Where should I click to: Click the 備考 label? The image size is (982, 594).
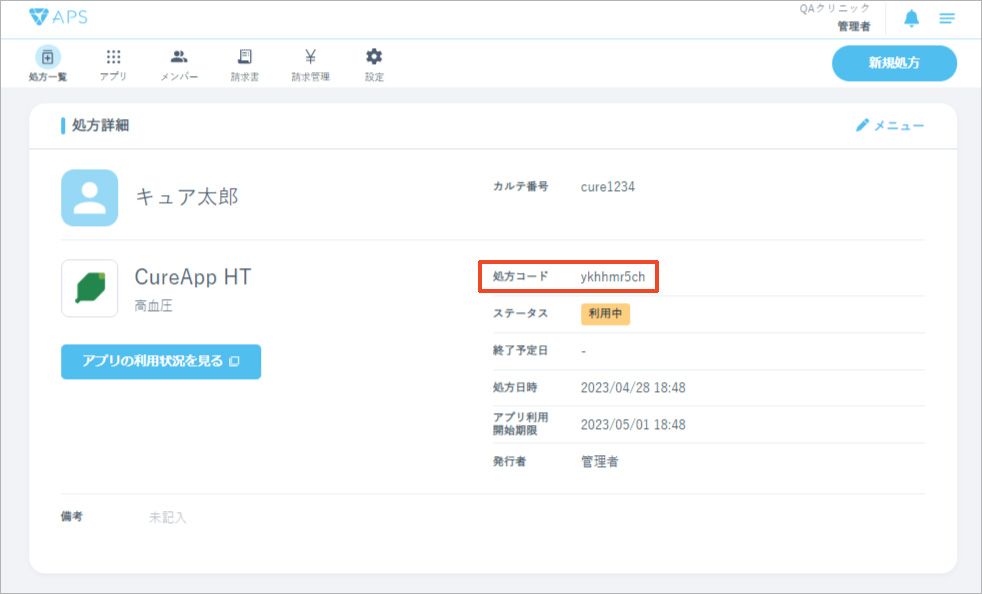point(72,516)
